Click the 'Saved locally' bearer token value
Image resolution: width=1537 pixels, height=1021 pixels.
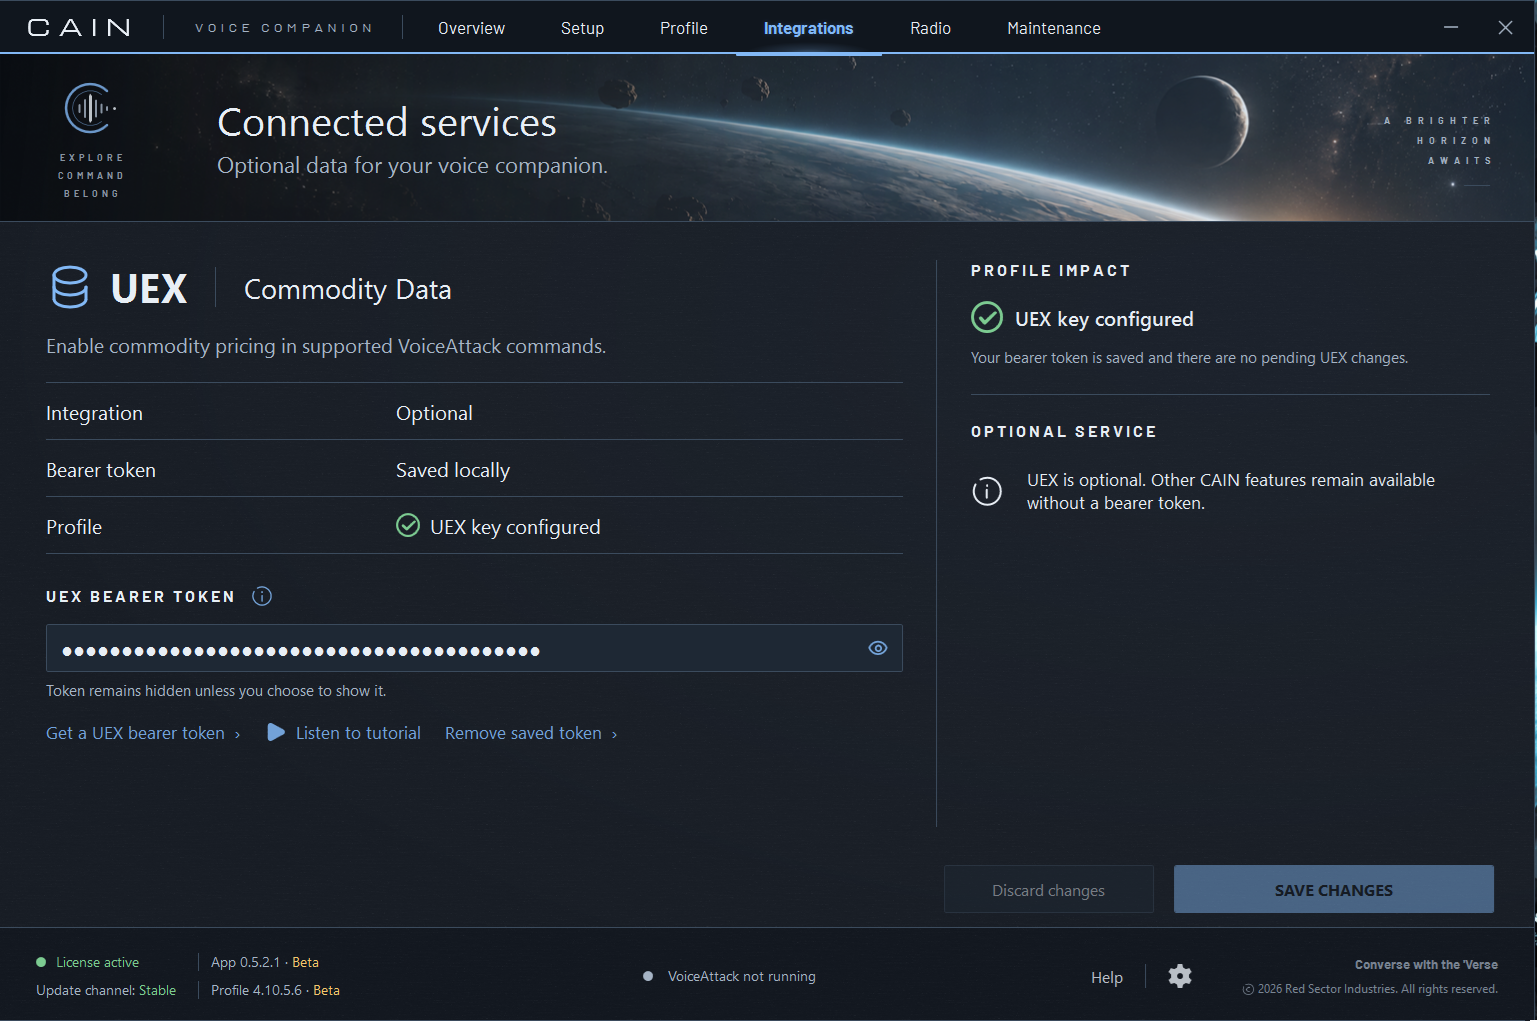click(453, 470)
